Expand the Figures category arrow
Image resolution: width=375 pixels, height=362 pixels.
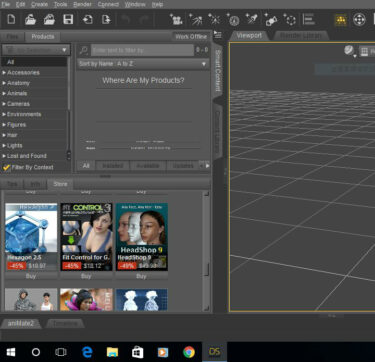pos(4,125)
